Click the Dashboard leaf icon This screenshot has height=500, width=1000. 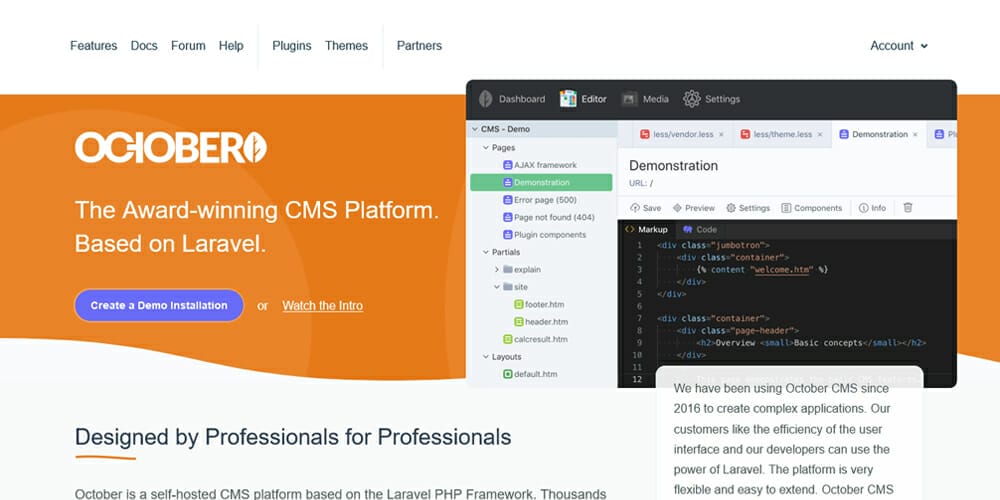[x=485, y=99]
